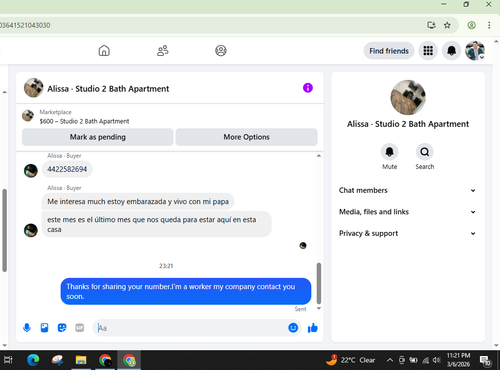Open emoji picker in message box
The height and width of the screenshot is (370, 500).
(x=293, y=328)
